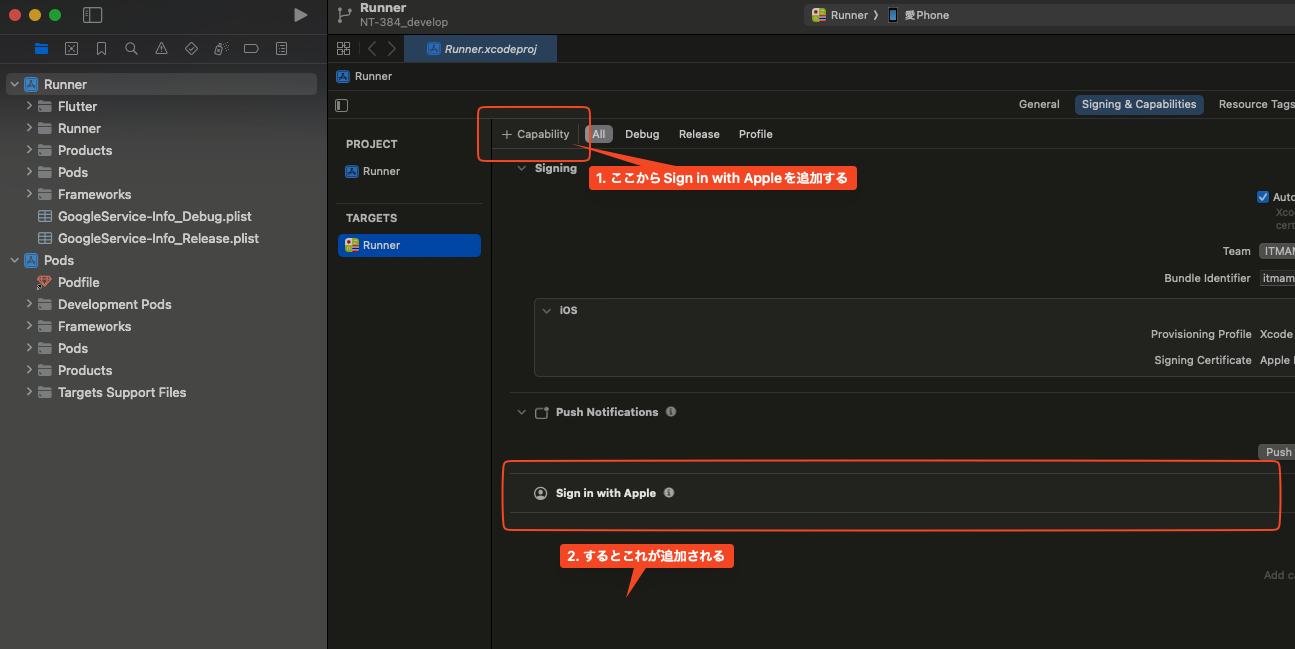This screenshot has height=649, width=1295.
Task: Go back with the left arrow
Action: [372, 48]
